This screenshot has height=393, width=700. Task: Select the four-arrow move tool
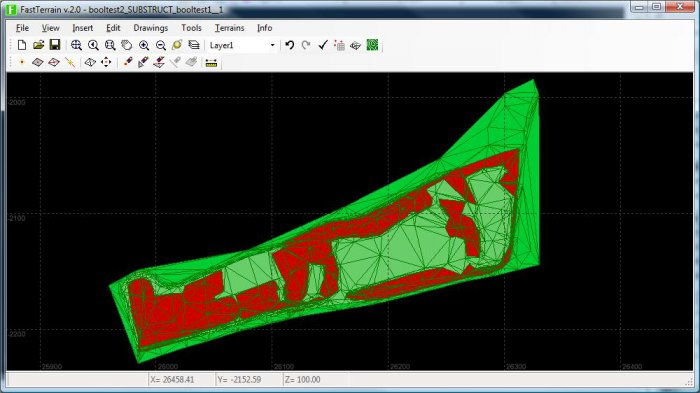(x=106, y=63)
